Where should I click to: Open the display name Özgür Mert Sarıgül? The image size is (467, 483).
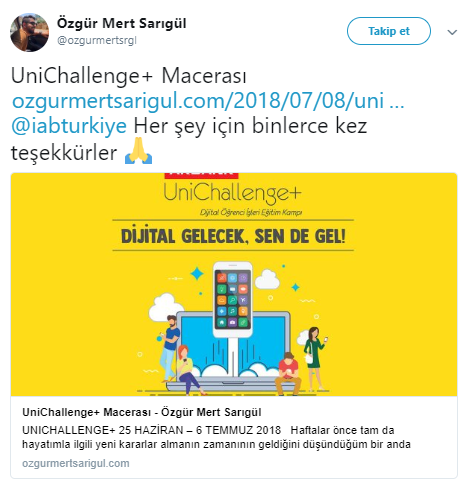(x=121, y=23)
